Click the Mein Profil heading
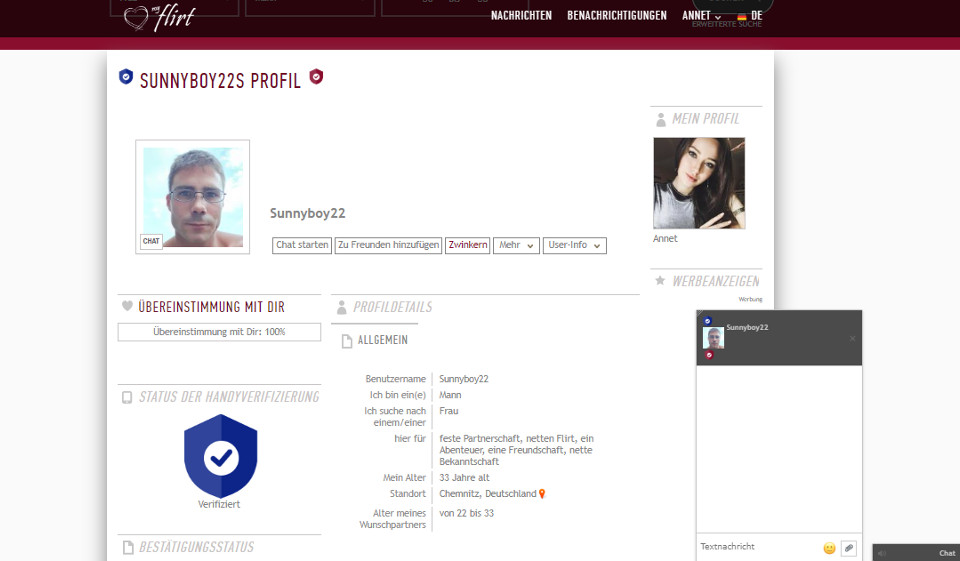The image size is (960, 561). point(705,119)
